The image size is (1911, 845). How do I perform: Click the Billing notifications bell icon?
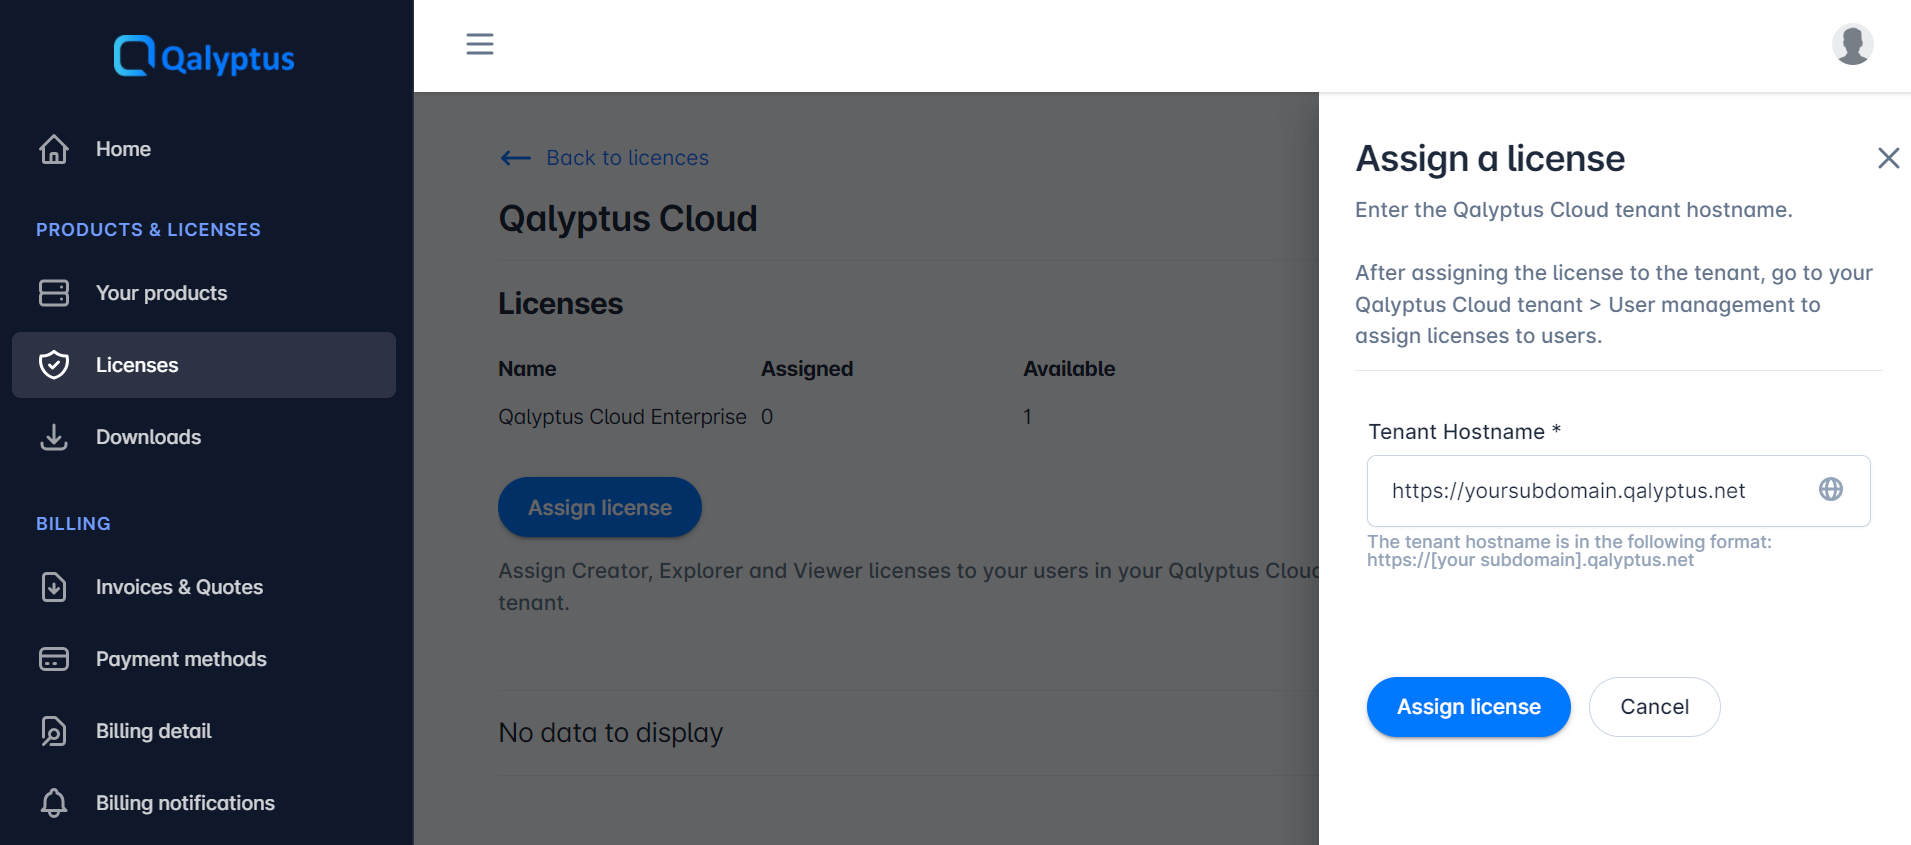[54, 803]
